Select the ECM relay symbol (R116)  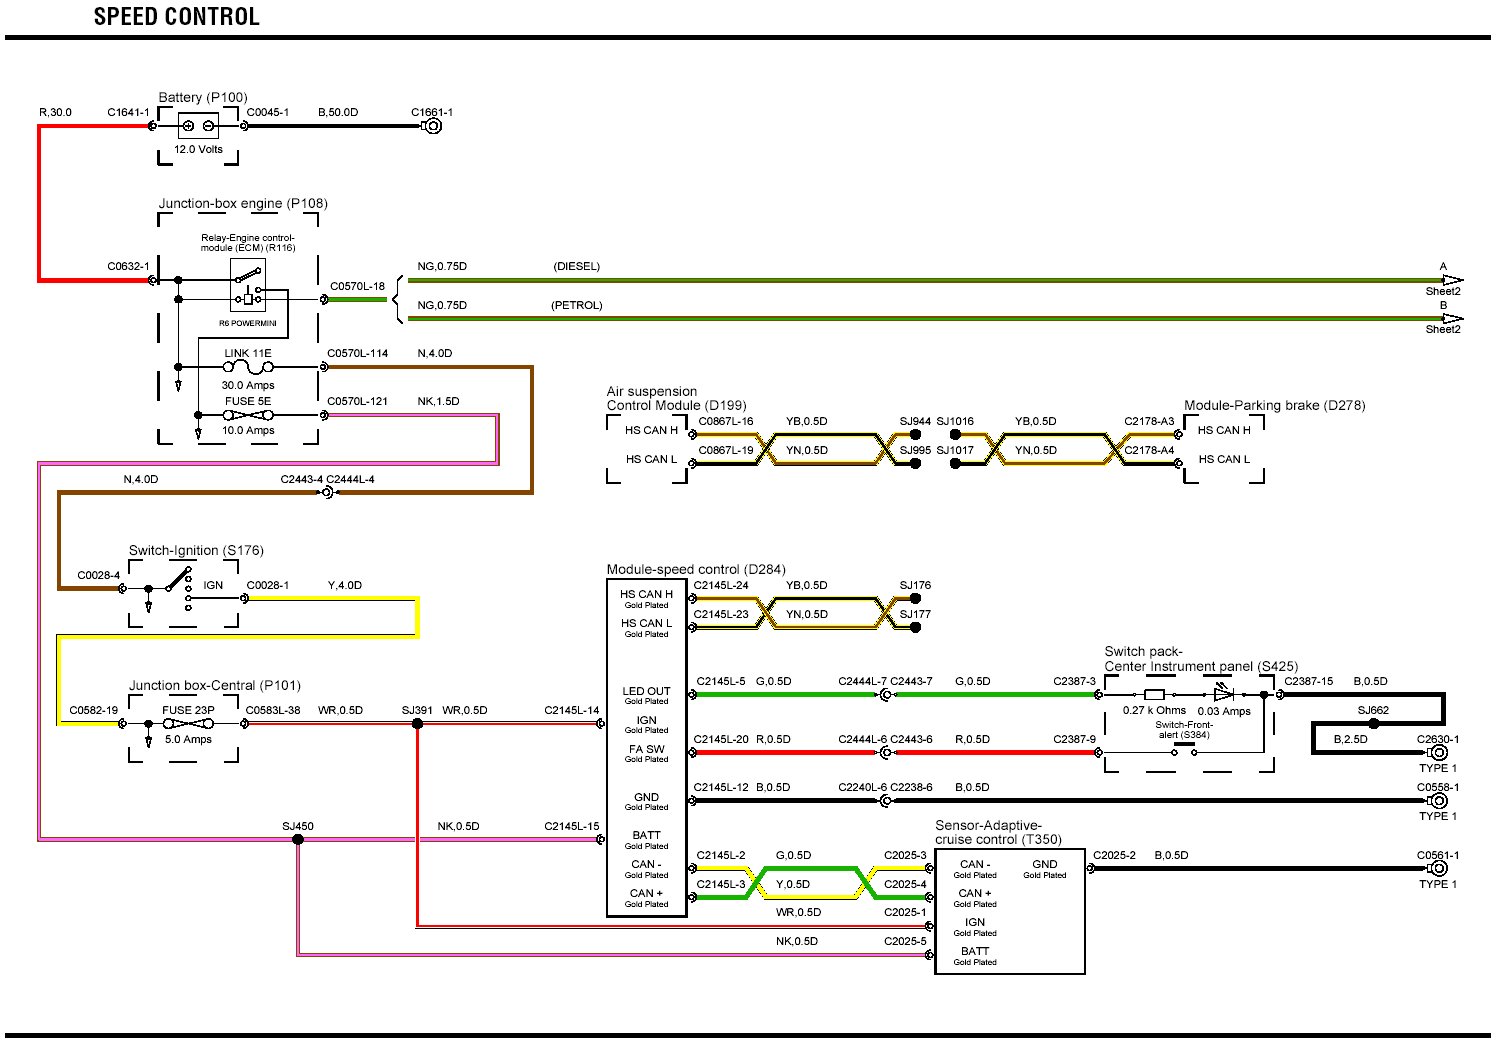[248, 284]
